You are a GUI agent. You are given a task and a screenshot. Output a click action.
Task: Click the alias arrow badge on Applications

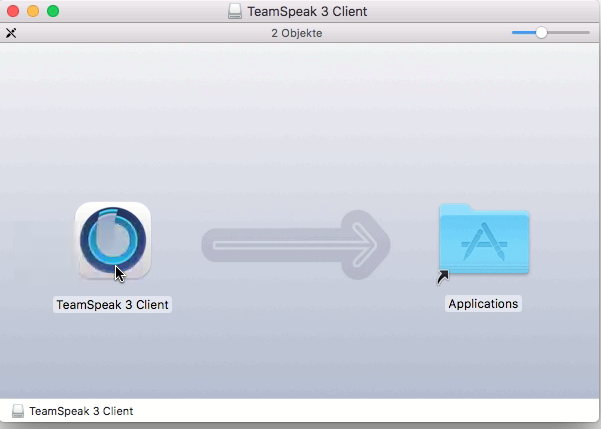pos(443,276)
